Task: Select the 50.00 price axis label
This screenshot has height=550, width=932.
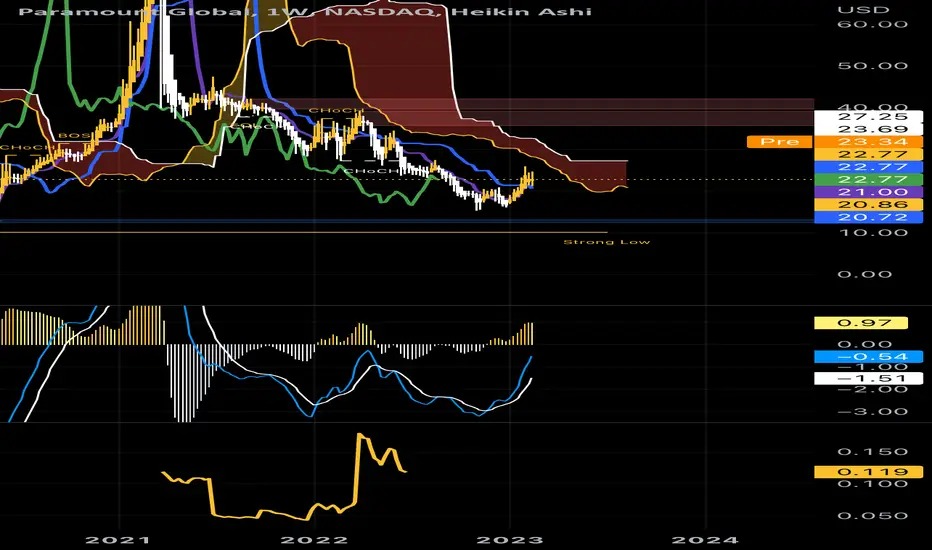Action: click(873, 66)
